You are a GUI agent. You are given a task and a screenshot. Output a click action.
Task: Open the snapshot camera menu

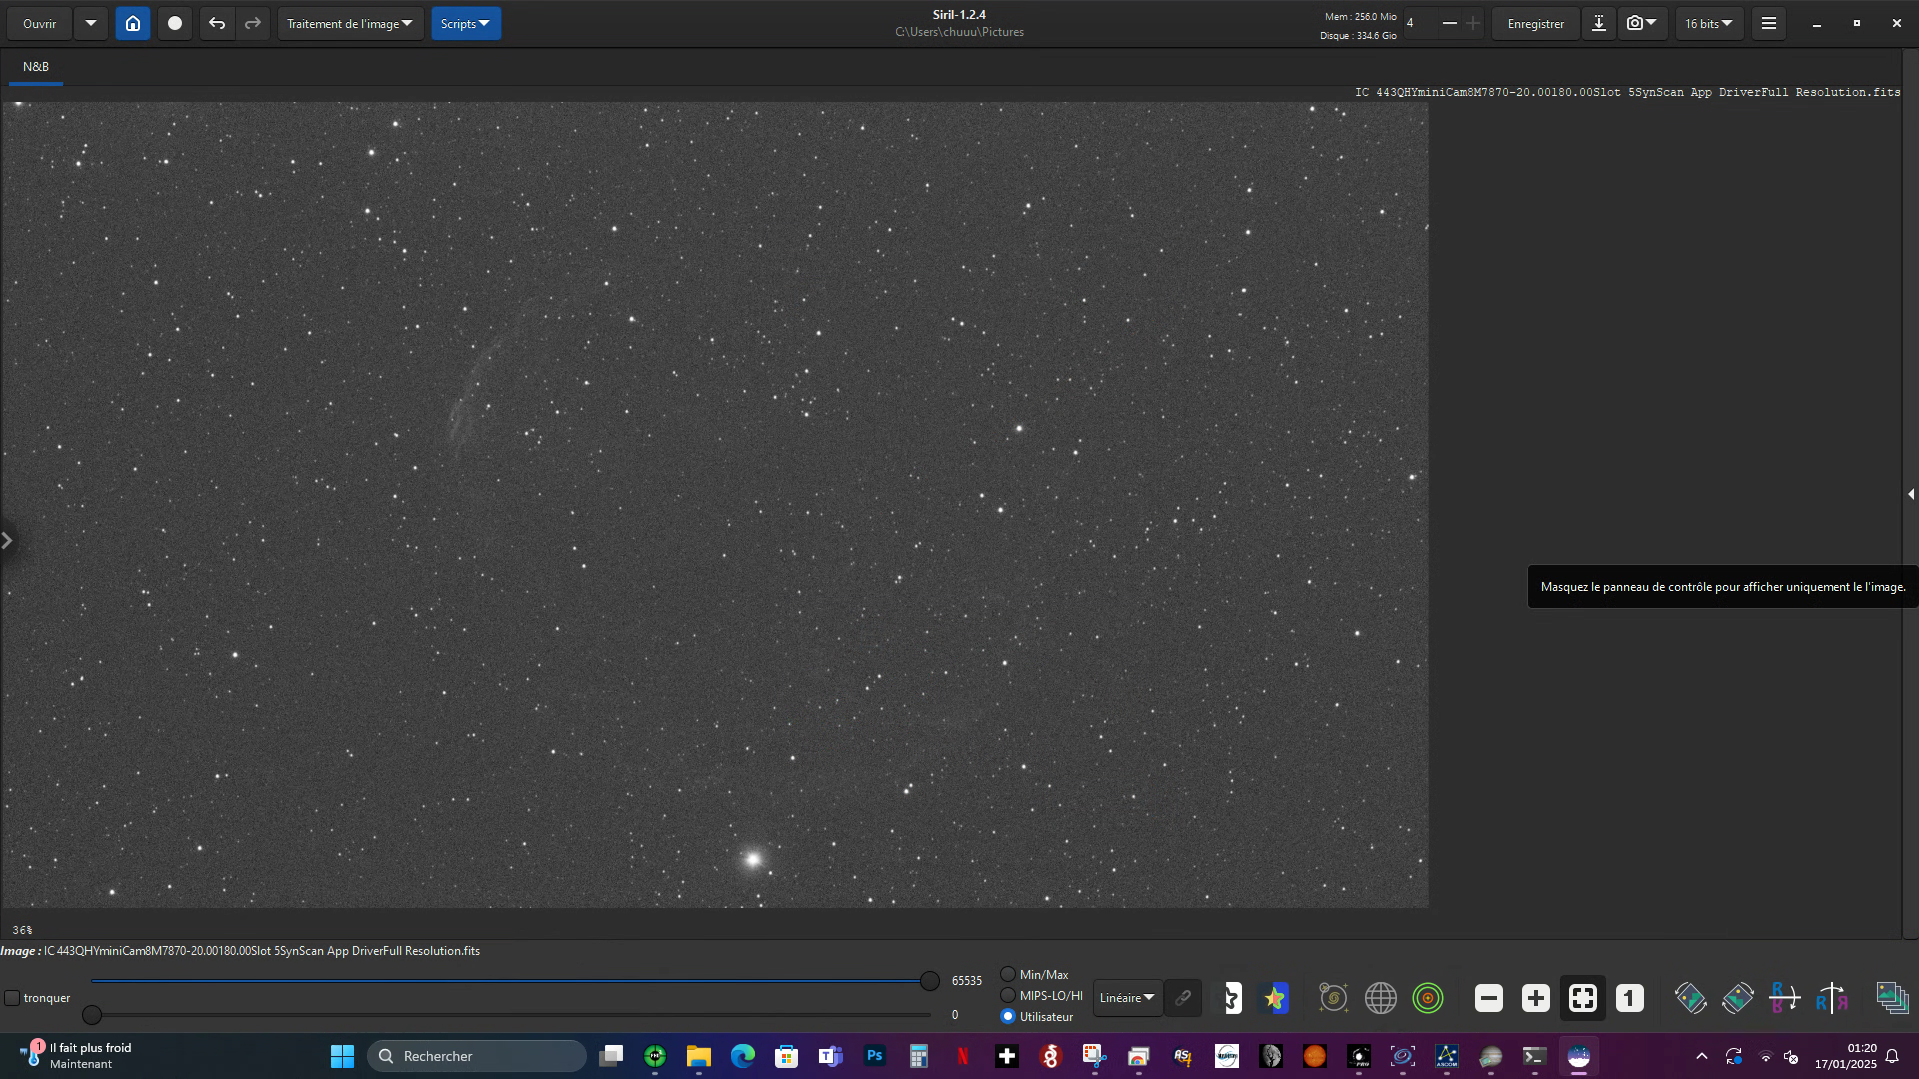point(1642,23)
